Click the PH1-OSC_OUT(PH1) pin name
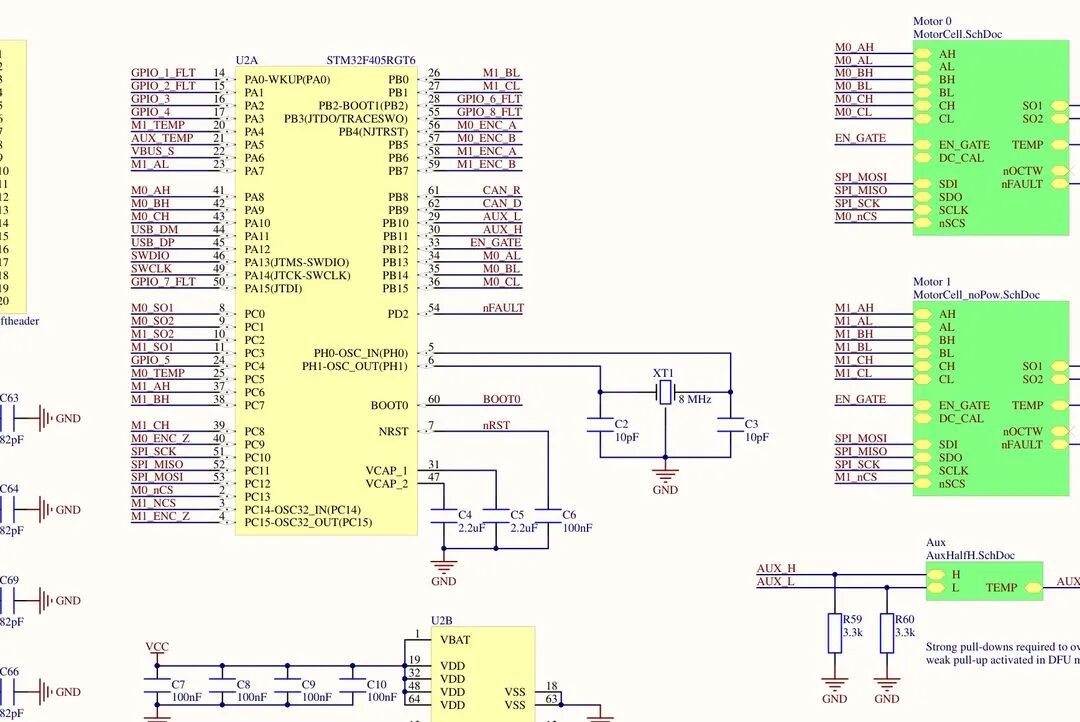This screenshot has height=722, width=1080. 355,367
